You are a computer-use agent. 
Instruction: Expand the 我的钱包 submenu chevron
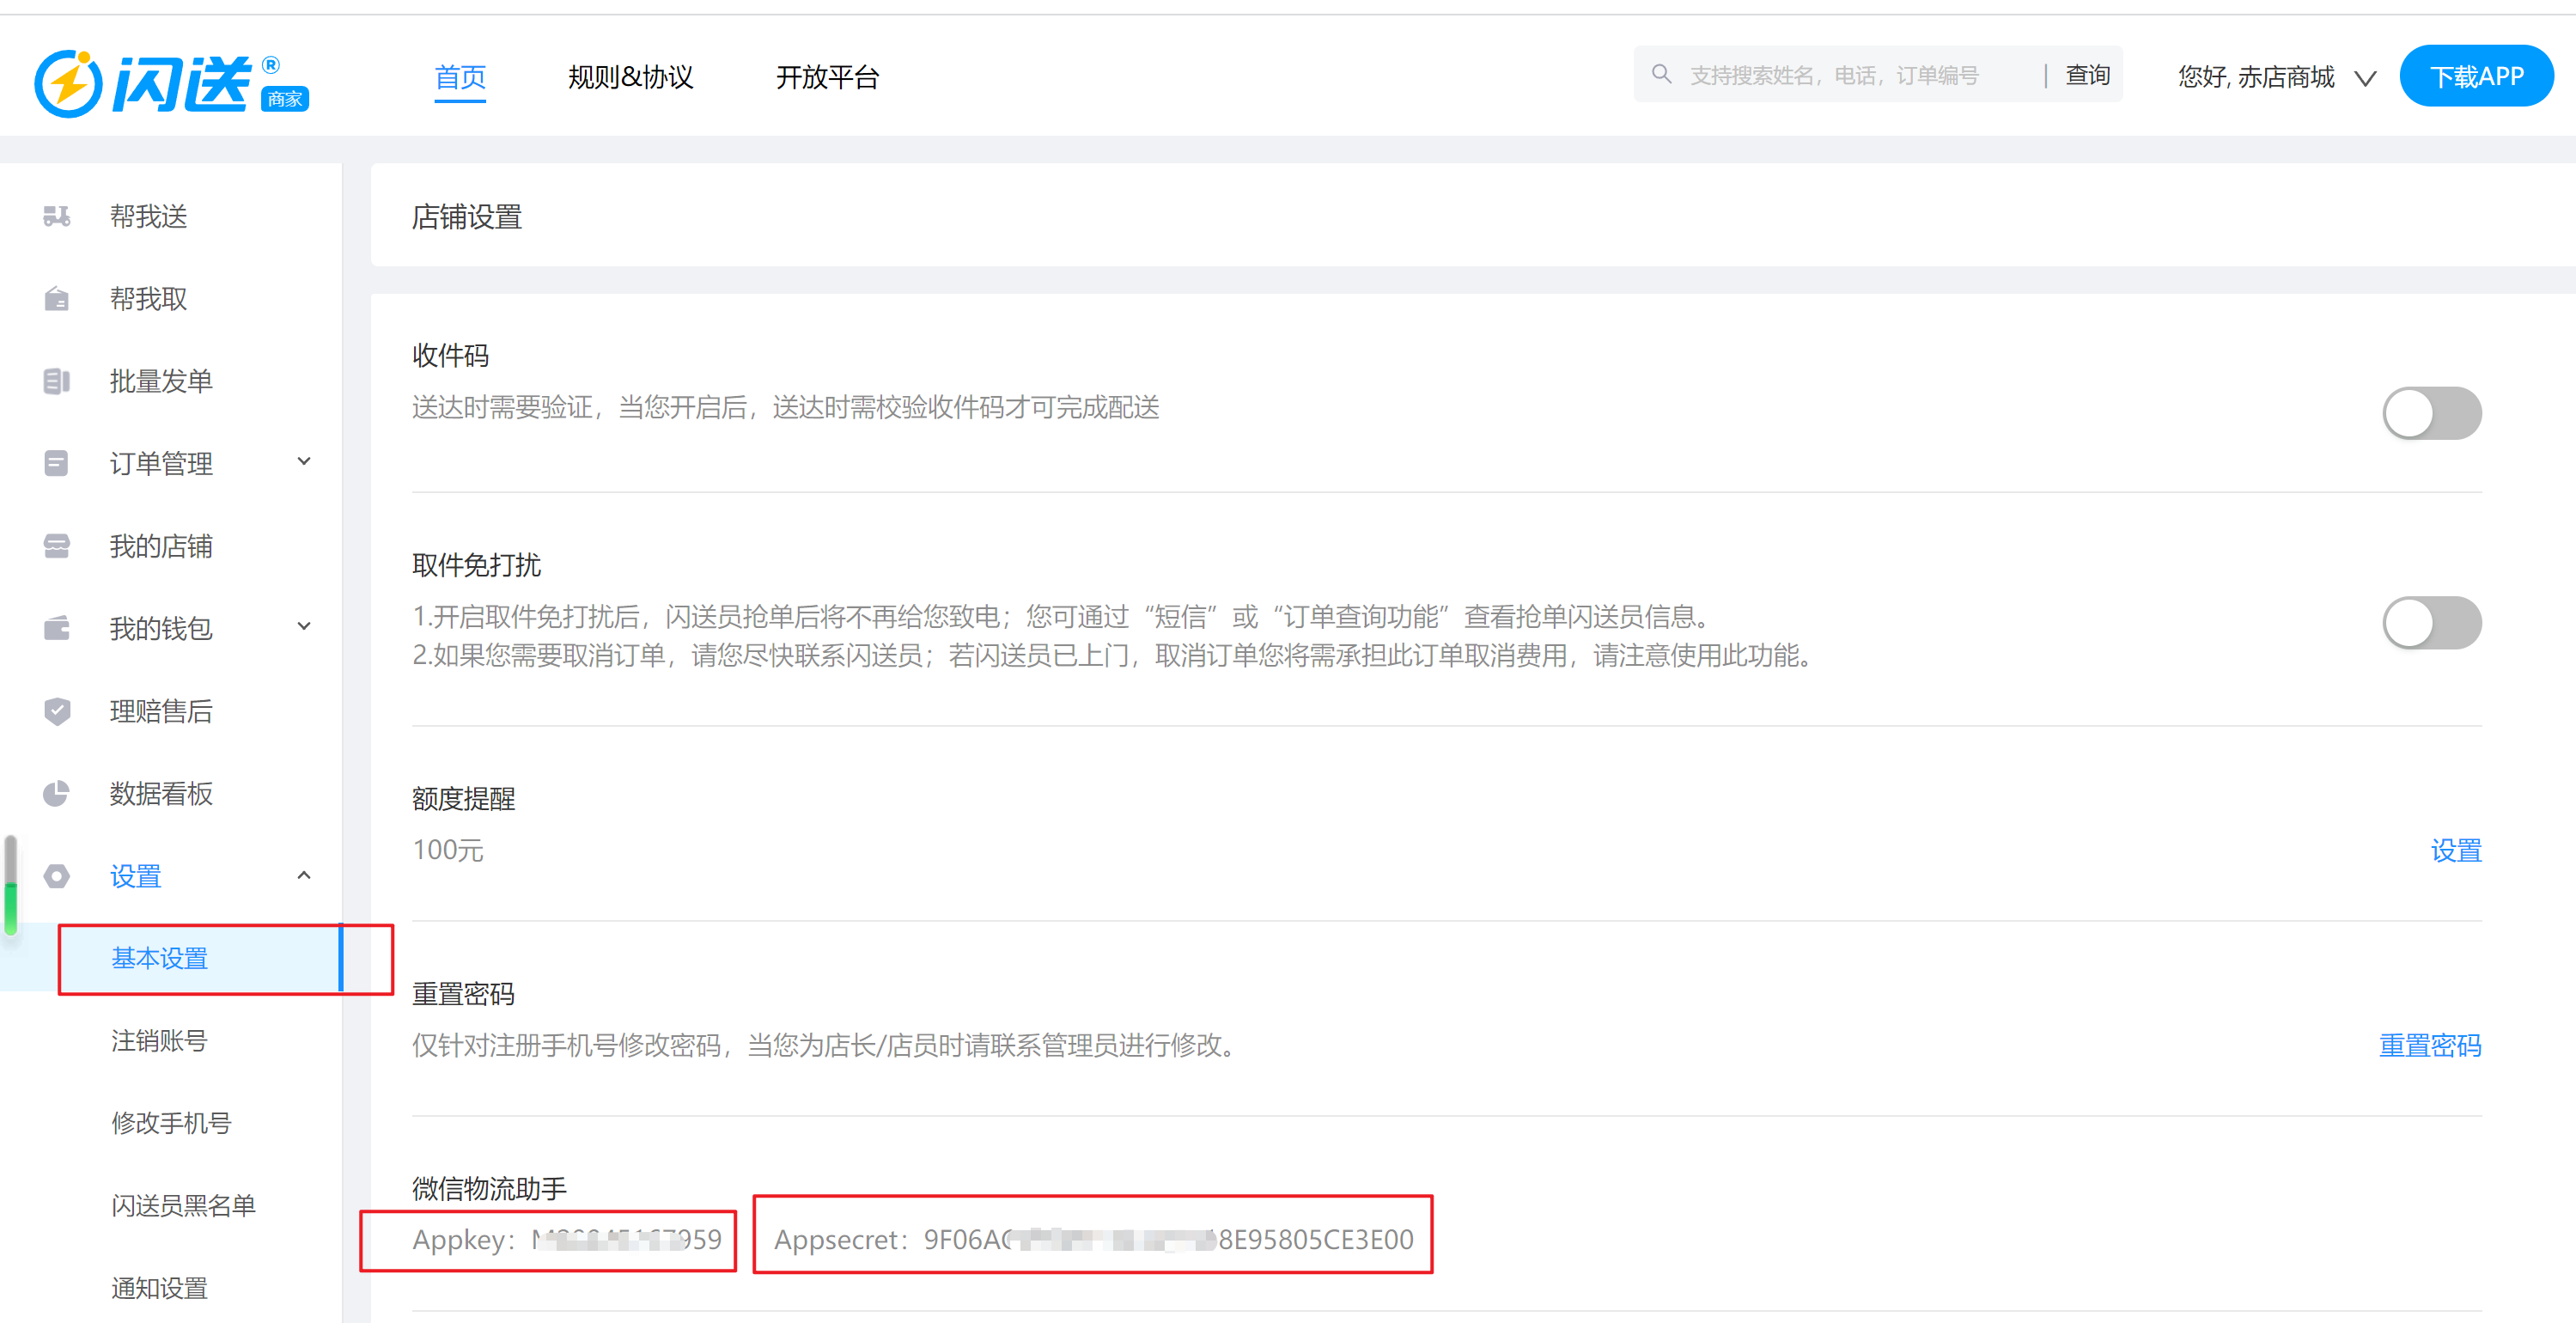304,627
